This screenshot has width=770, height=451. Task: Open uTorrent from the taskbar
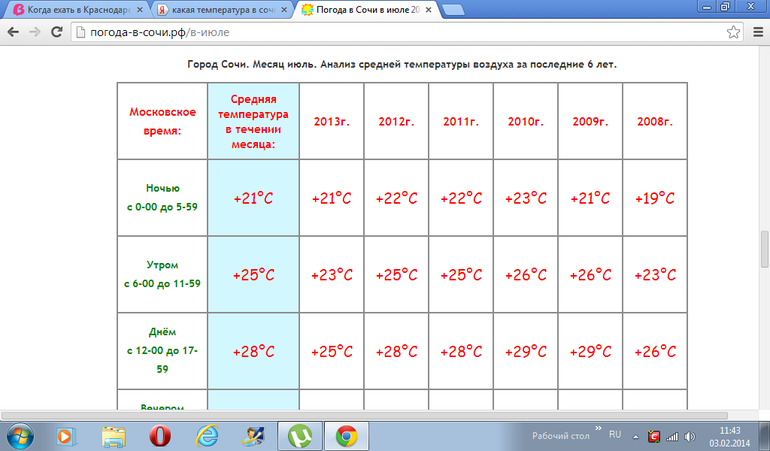pyautogui.click(x=299, y=436)
